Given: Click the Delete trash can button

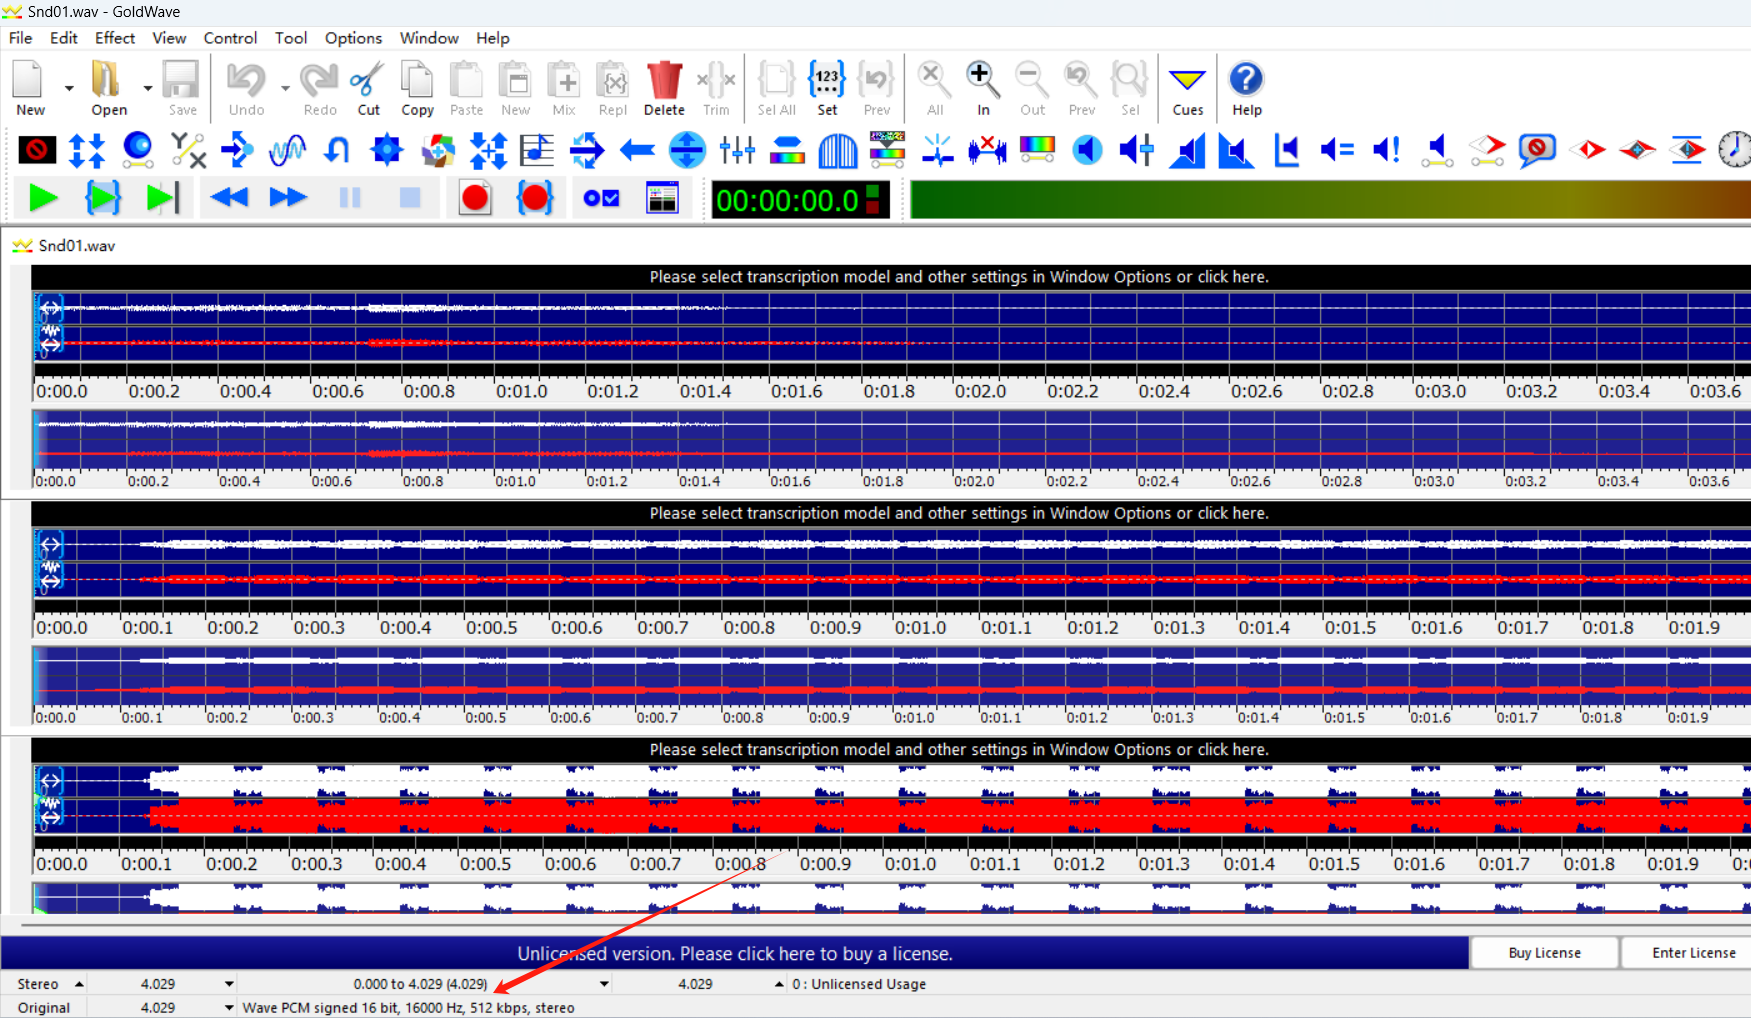Looking at the screenshot, I should (x=664, y=88).
